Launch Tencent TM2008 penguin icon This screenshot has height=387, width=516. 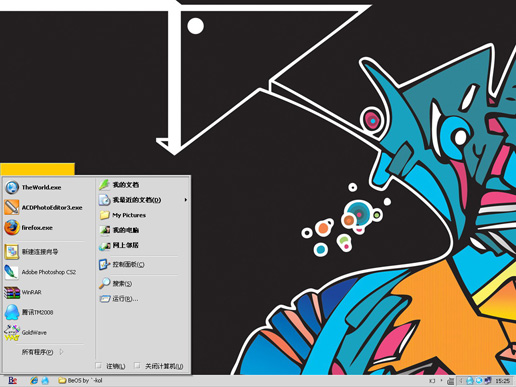[12, 312]
